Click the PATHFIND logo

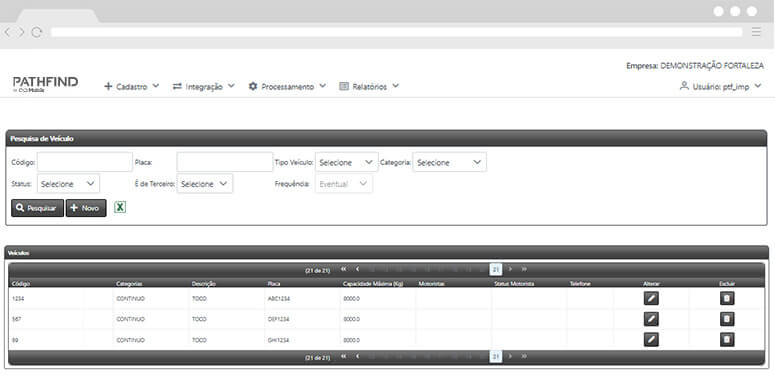[x=45, y=84]
